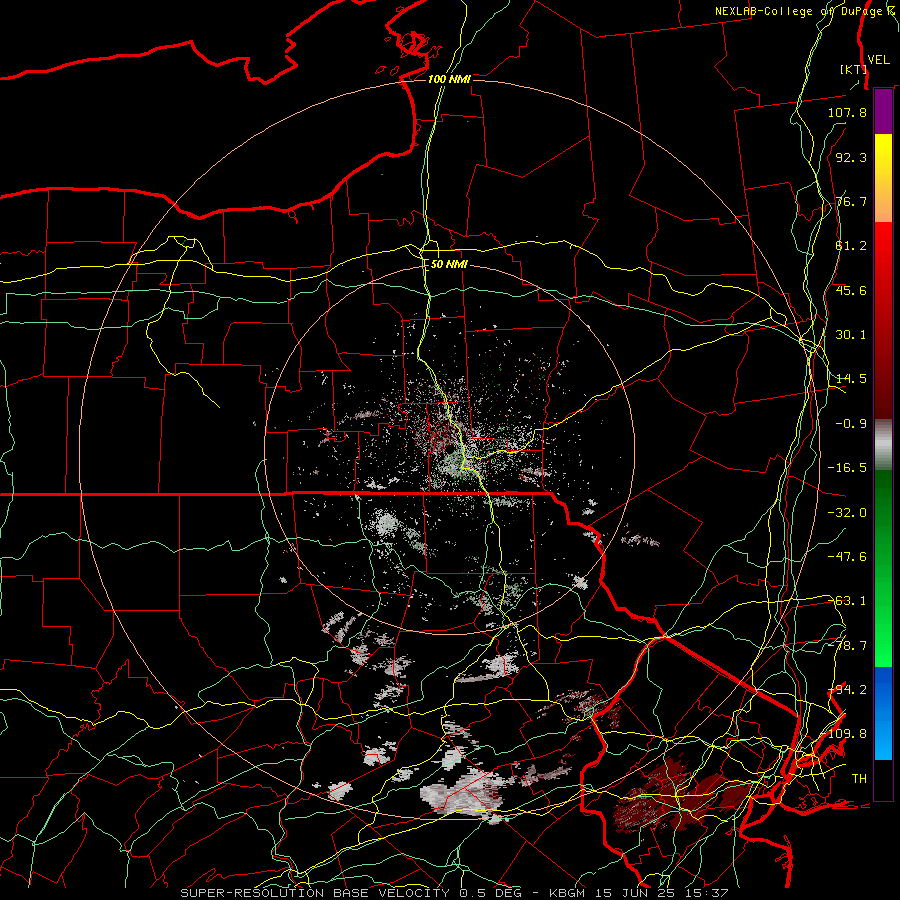Click the -47.6 velocity scale value
Screen dimensions: 900x900
coord(847,557)
